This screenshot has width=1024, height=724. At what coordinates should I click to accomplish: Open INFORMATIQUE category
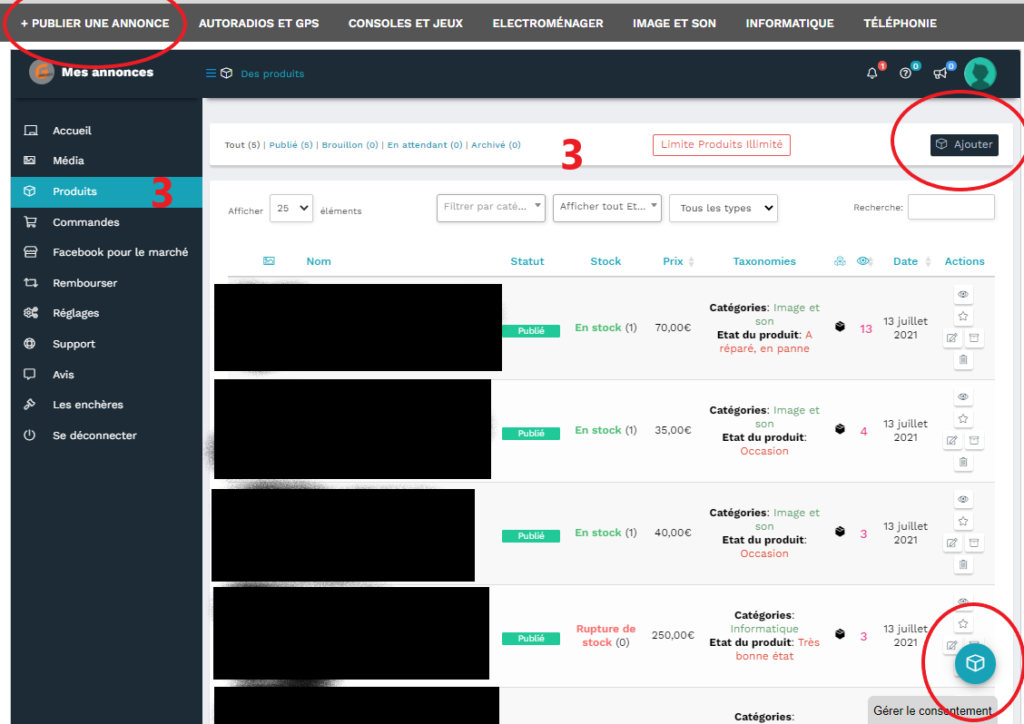pos(790,24)
